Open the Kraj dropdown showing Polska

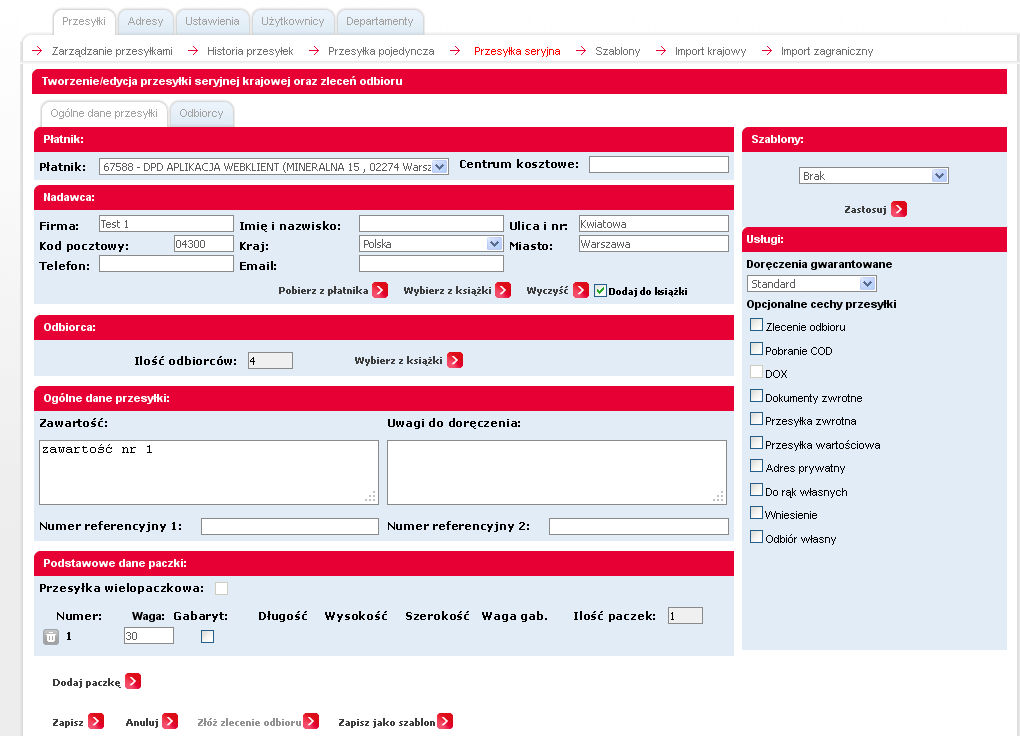(431, 244)
